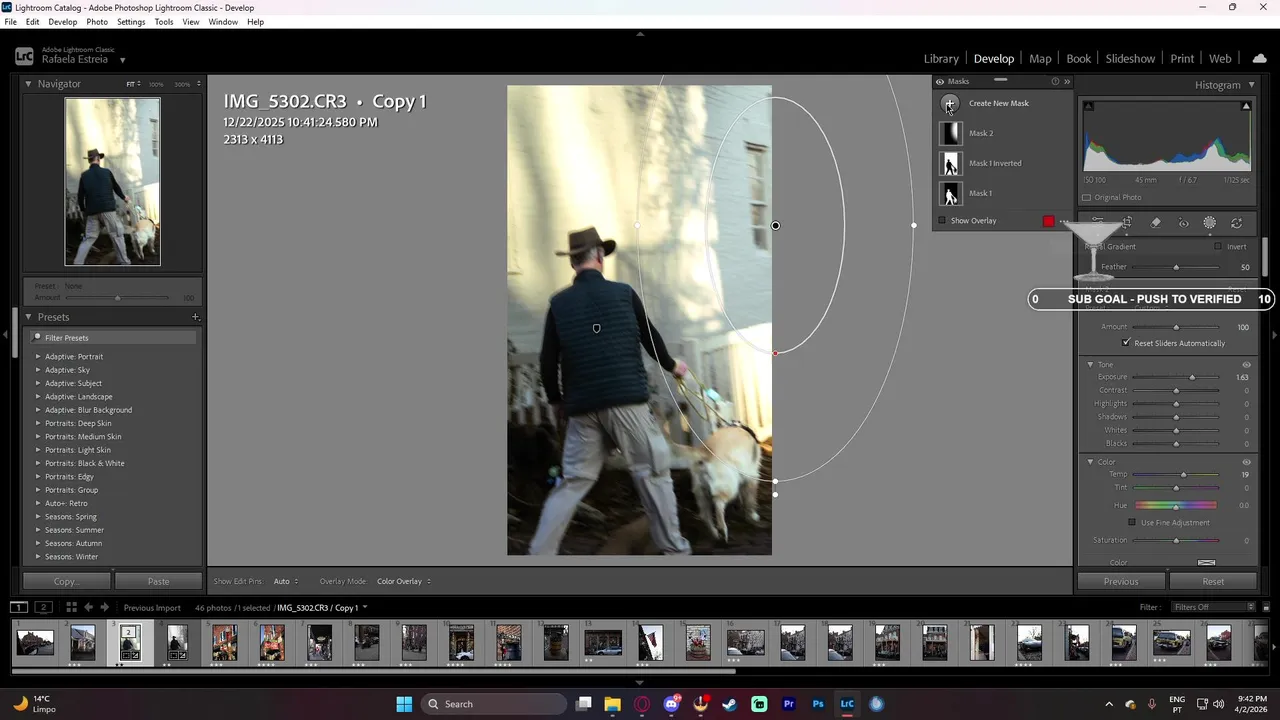The image size is (1280, 720).
Task: Click the Create New Mask plus button
Action: click(x=950, y=103)
